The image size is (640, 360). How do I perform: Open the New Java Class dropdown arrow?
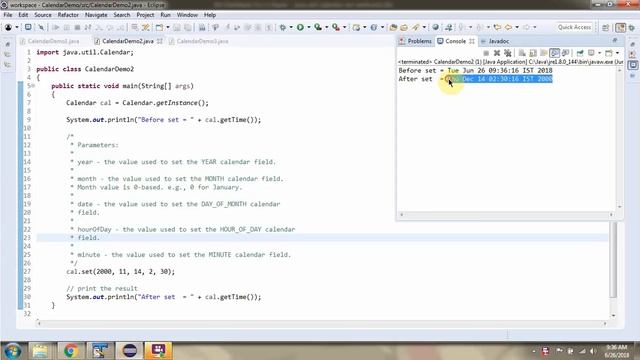tap(382, 27)
